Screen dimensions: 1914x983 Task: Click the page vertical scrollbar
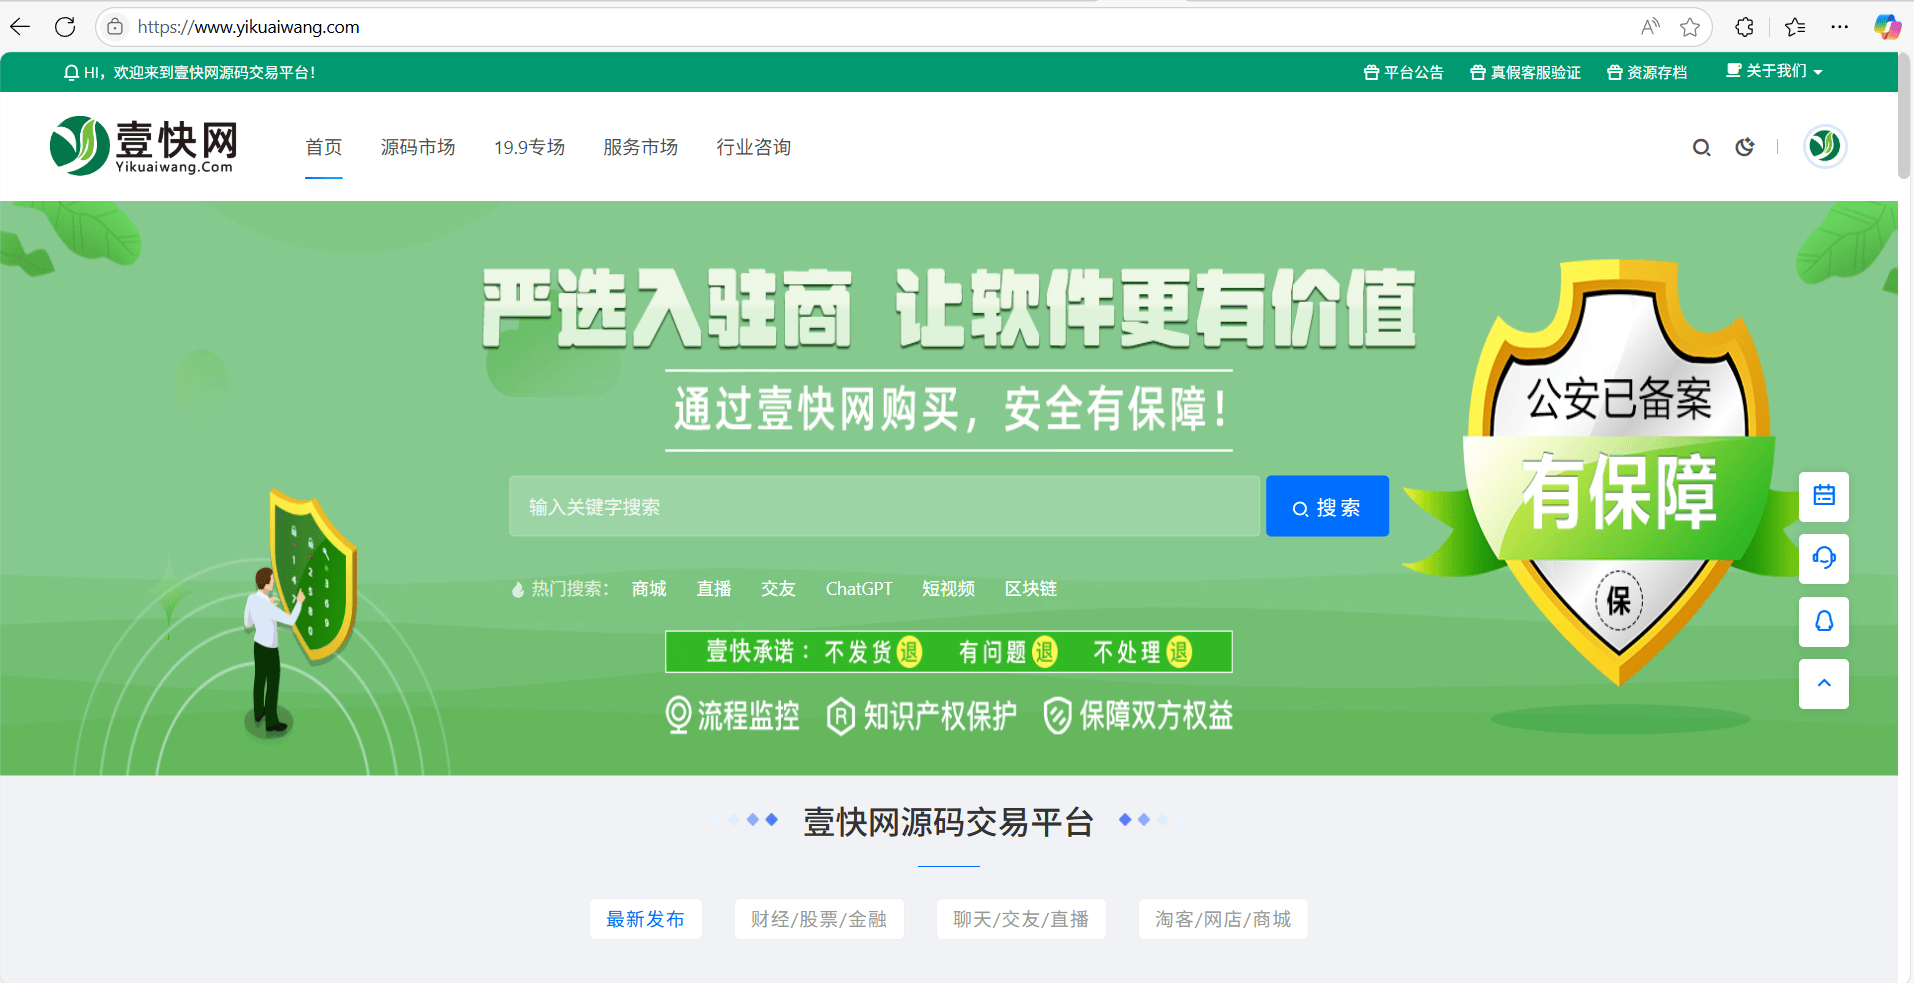(x=1905, y=116)
